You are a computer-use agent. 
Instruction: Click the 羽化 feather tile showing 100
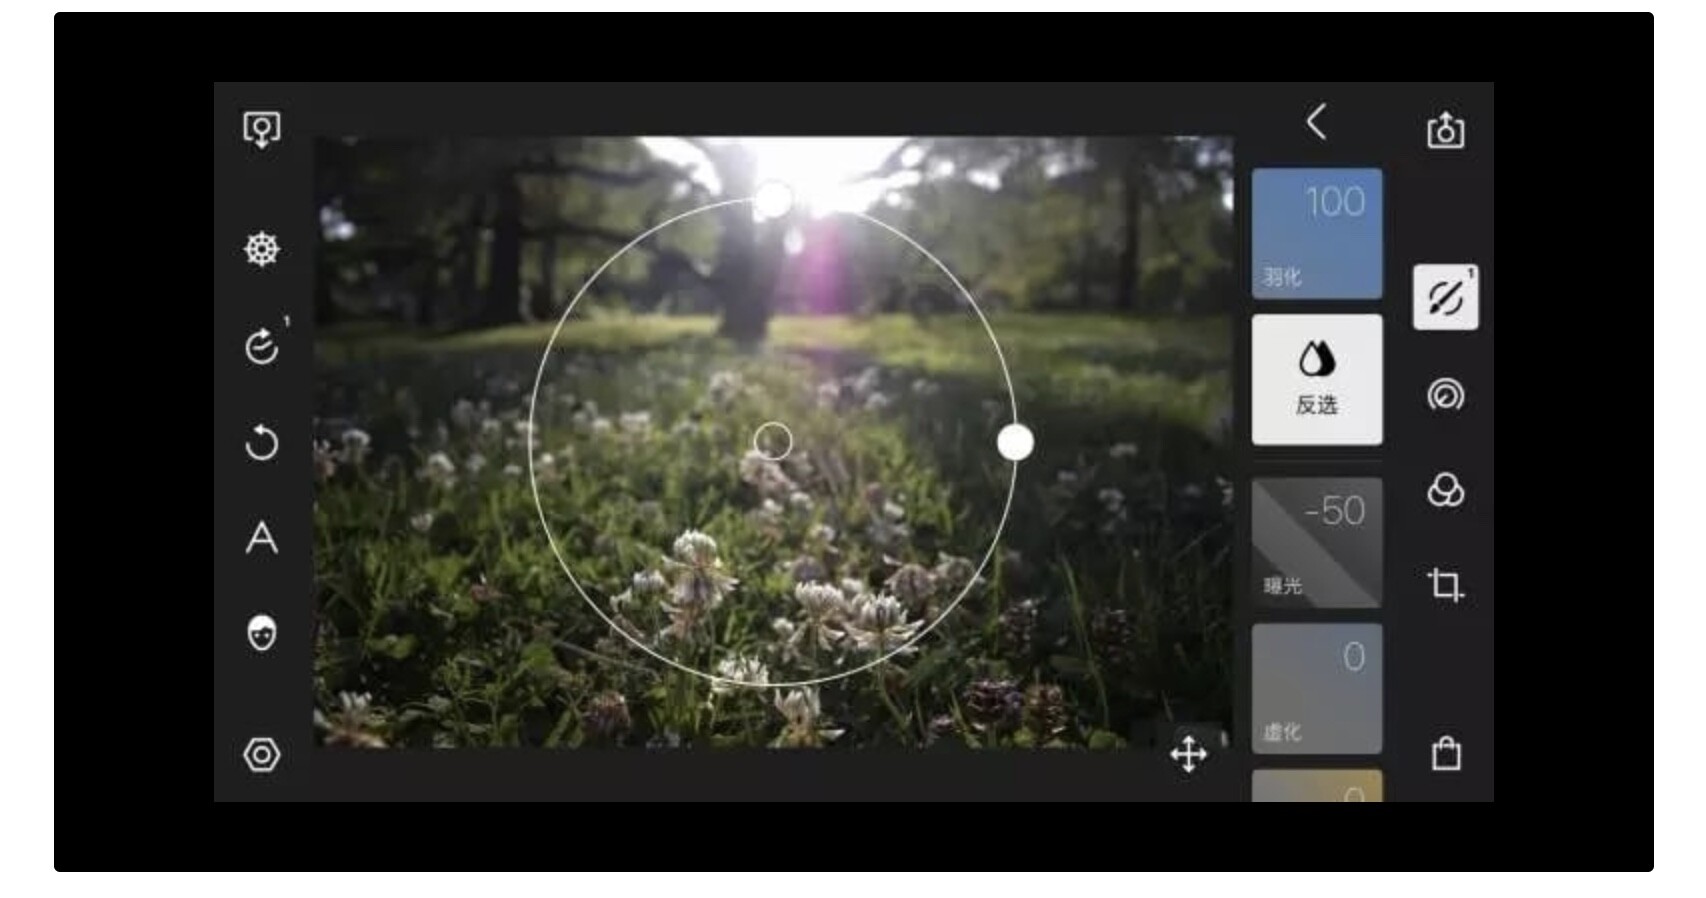1317,233
